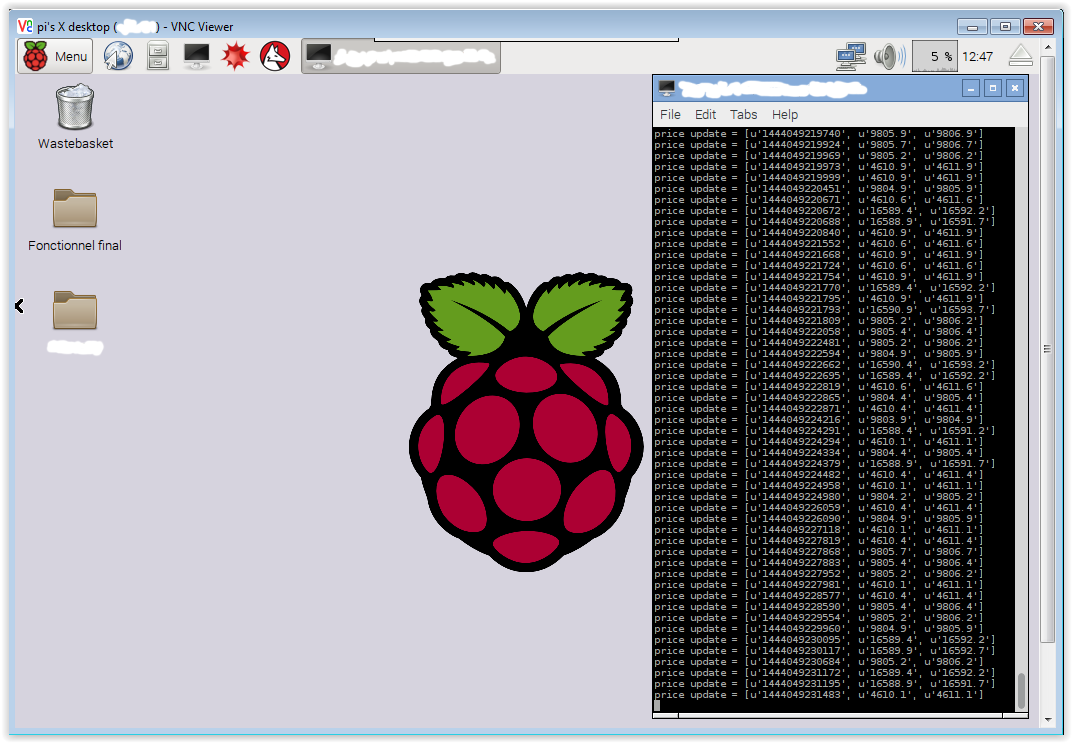Click terminal line with timestamp 1444049224216
Image resolution: width=1072 pixels, height=743 pixels.
(818, 420)
